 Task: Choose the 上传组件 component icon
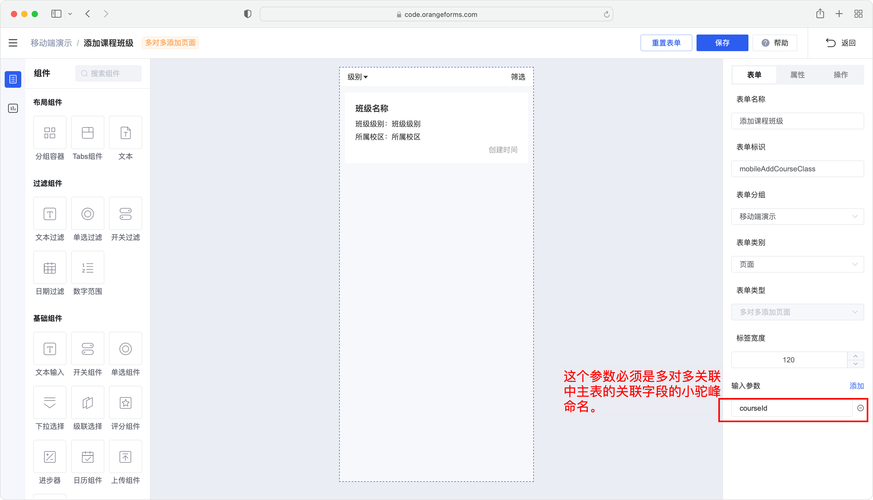tap(125, 457)
